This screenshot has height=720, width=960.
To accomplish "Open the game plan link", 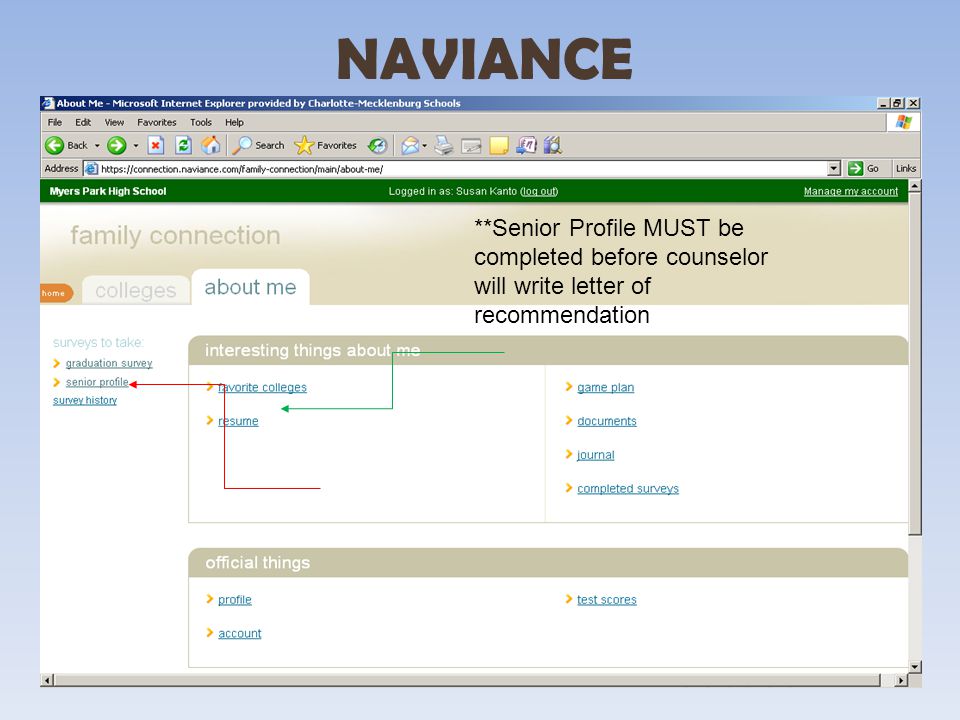I will (606, 388).
